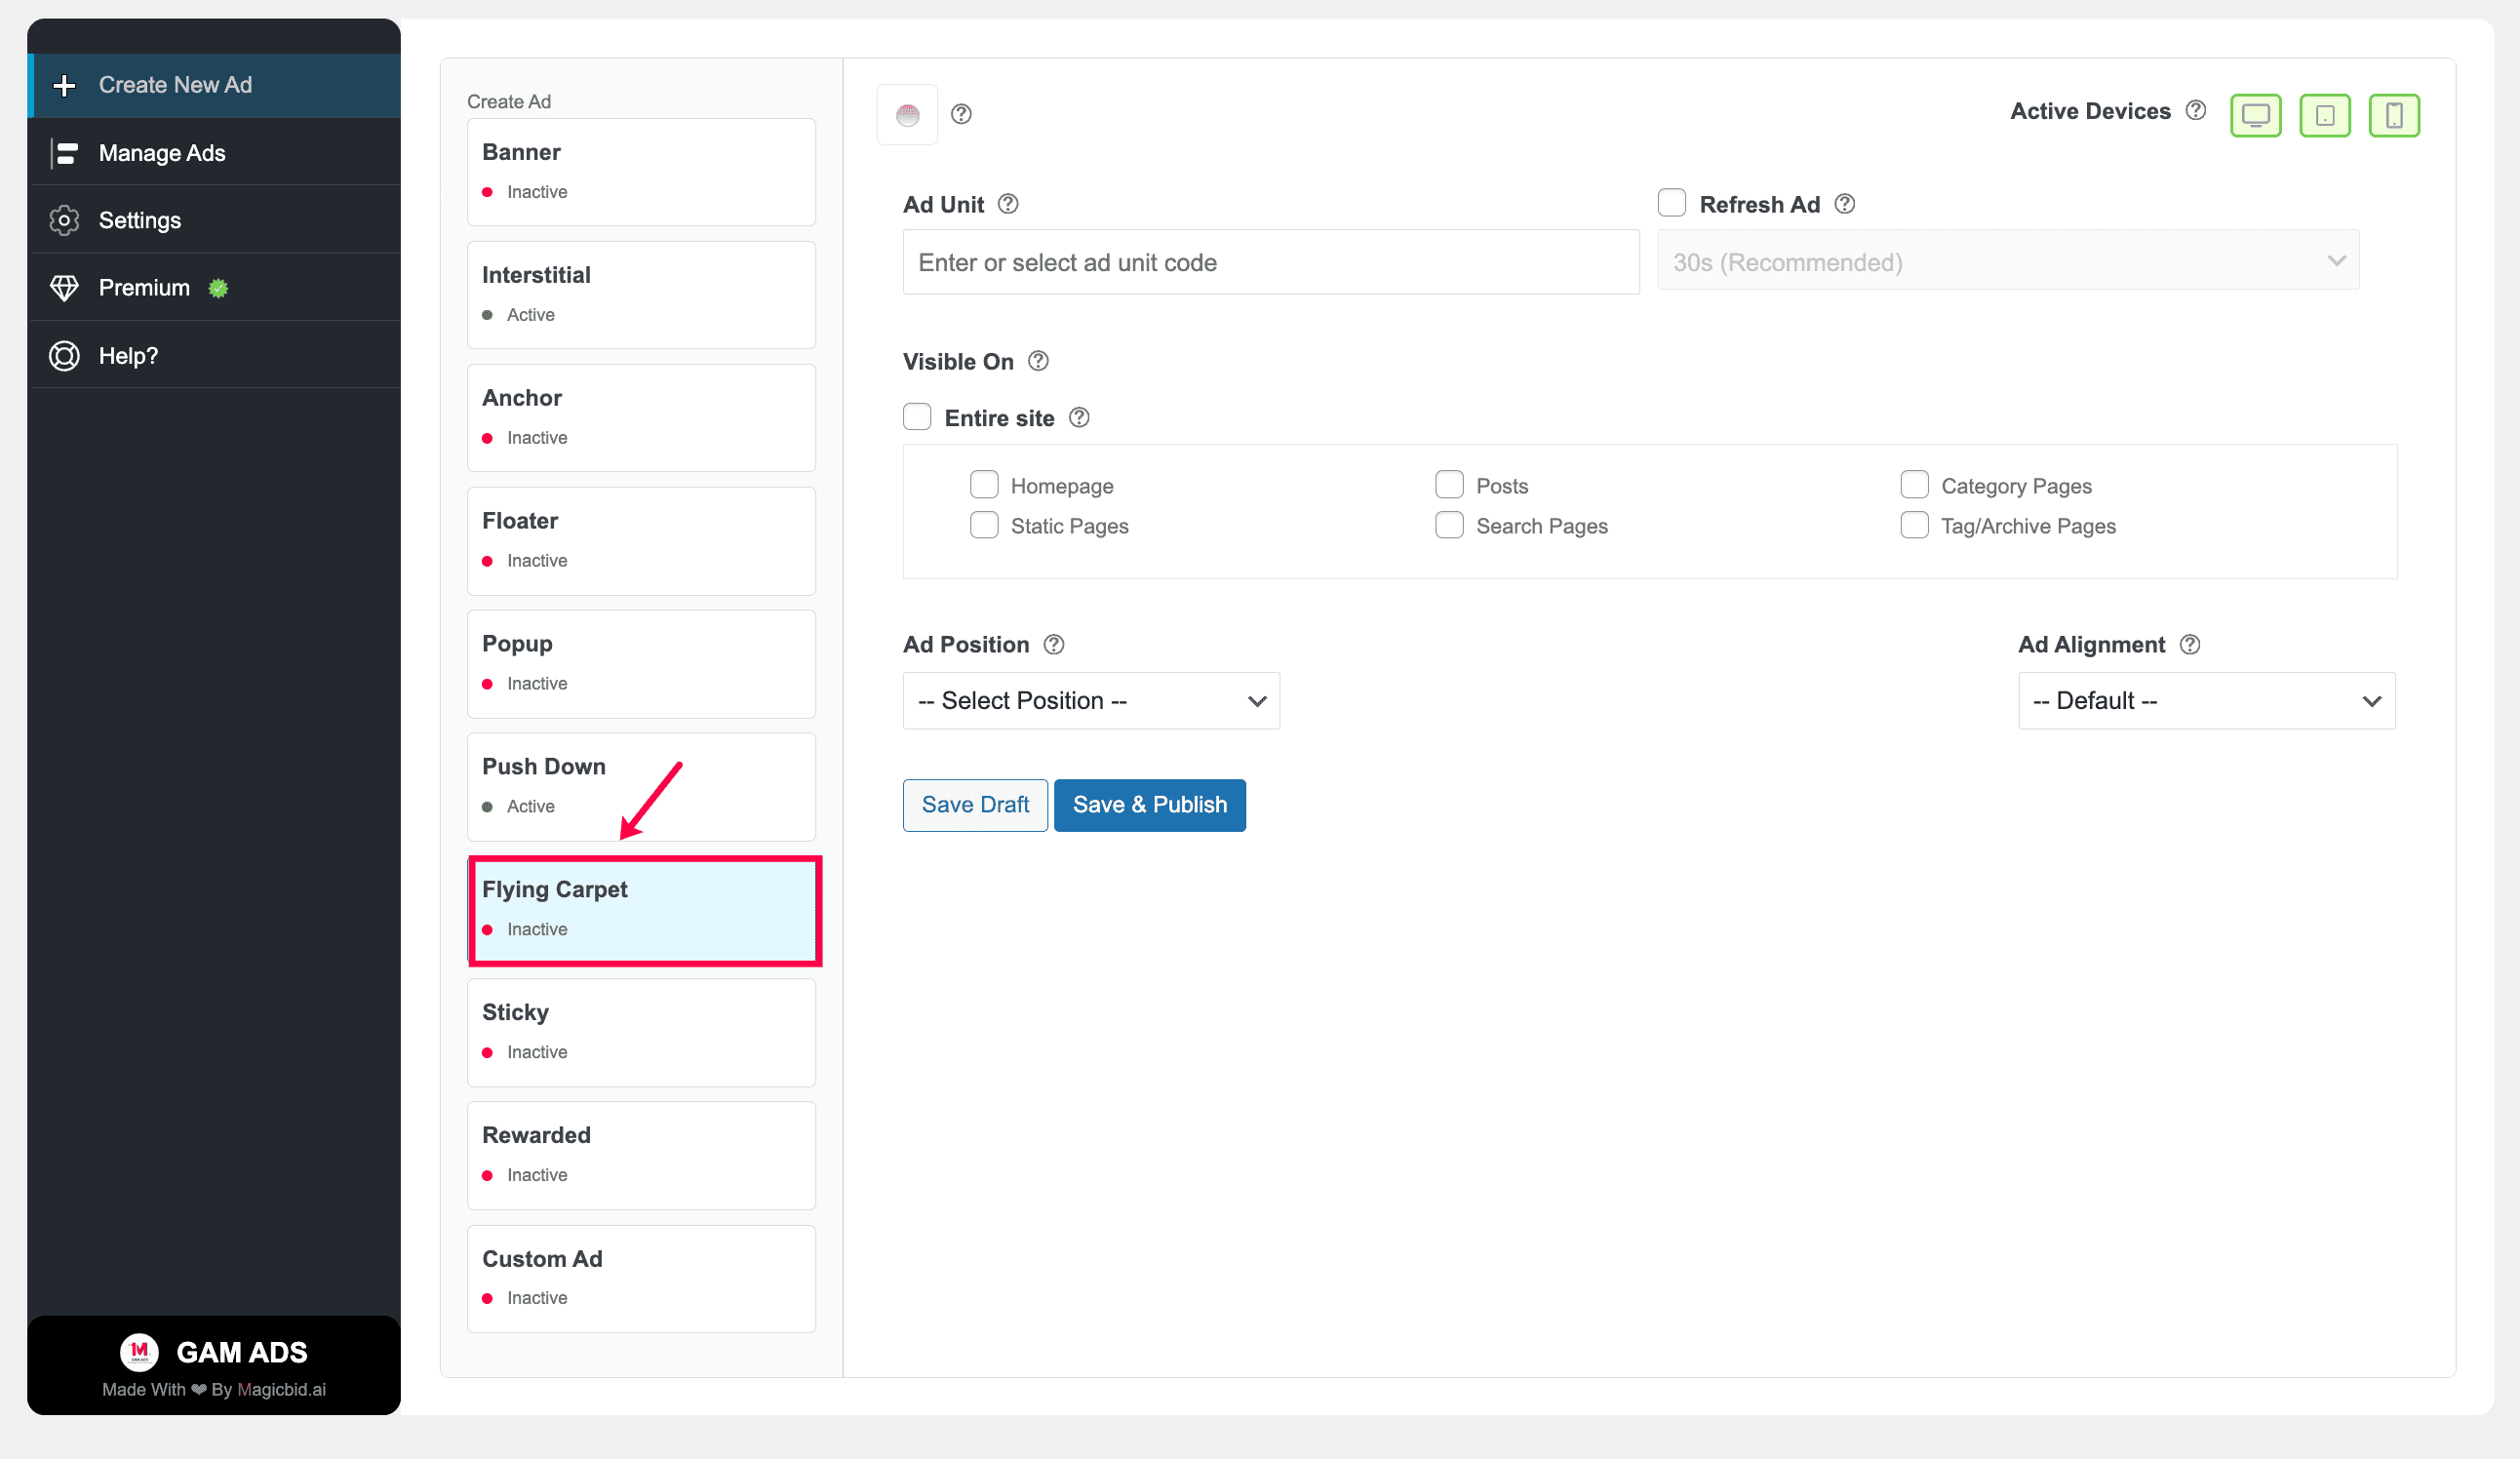
Task: Check the Posts checkbox
Action: (x=1449, y=485)
